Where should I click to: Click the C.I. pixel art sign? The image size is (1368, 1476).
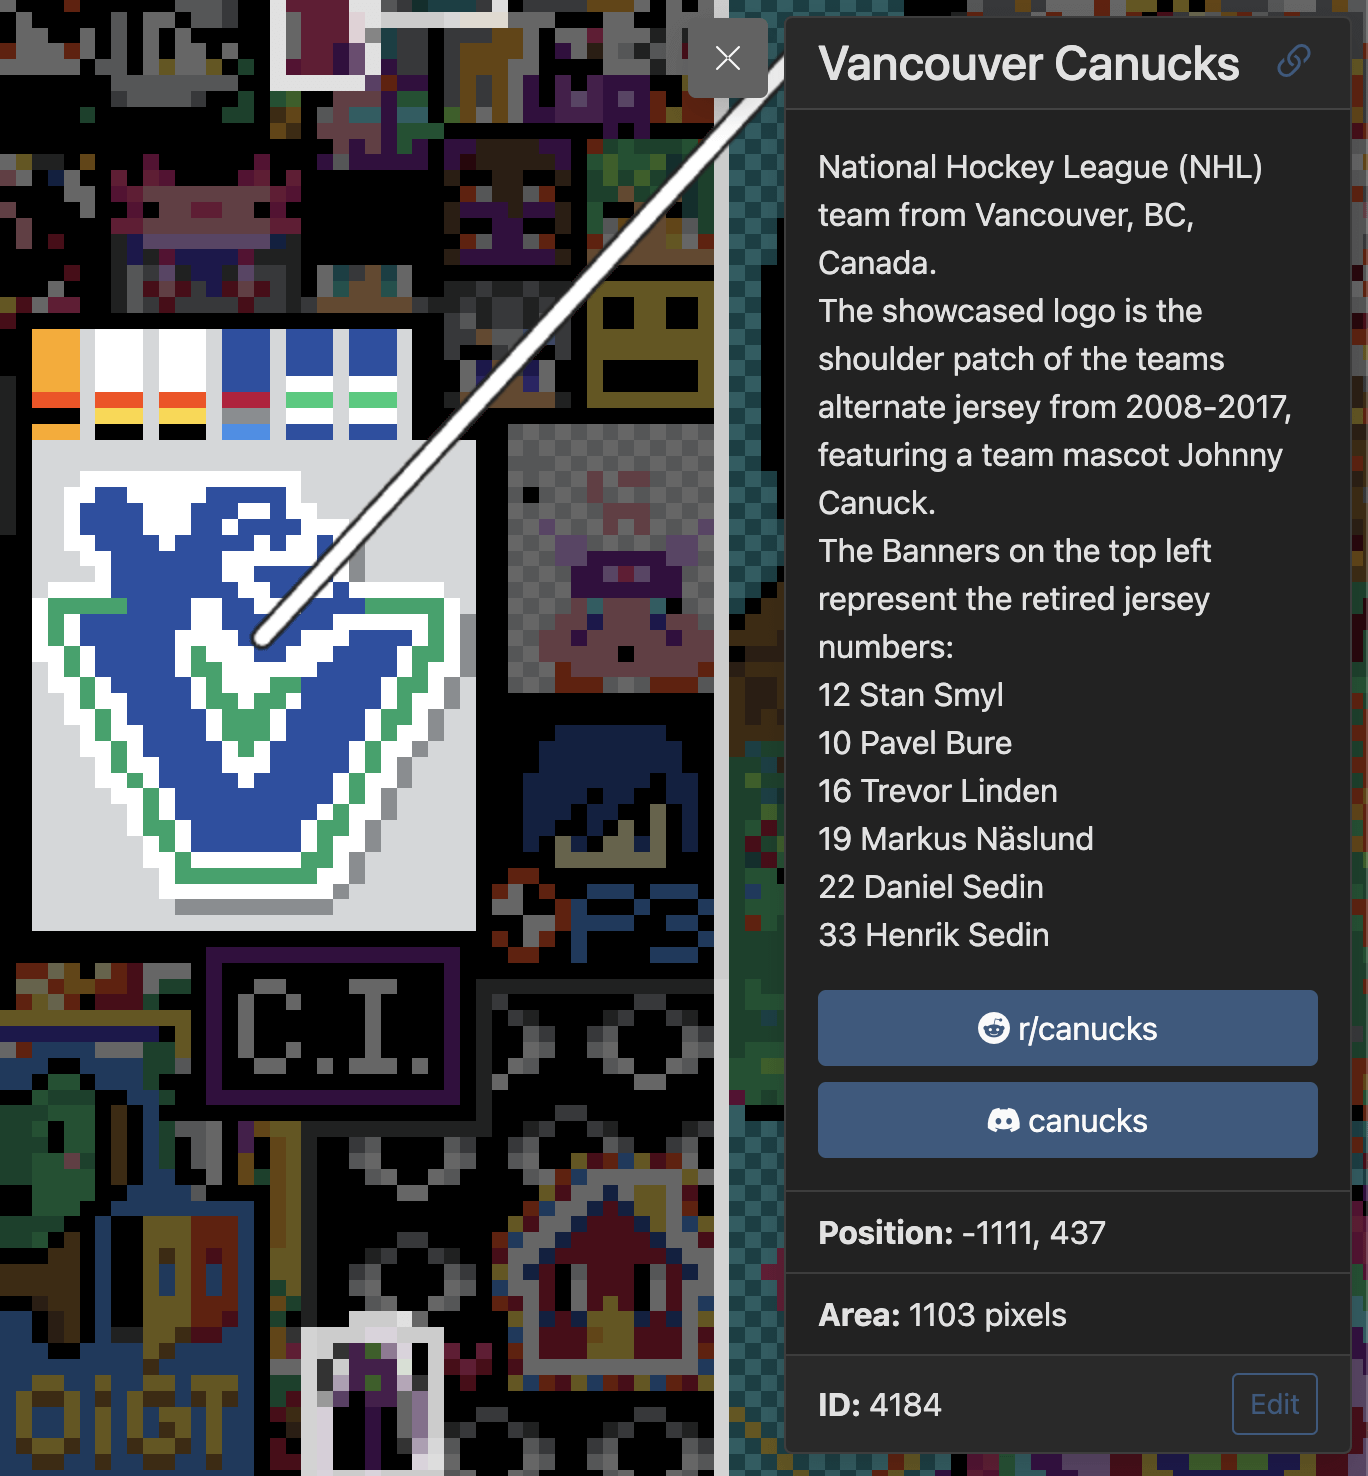coord(333,1026)
